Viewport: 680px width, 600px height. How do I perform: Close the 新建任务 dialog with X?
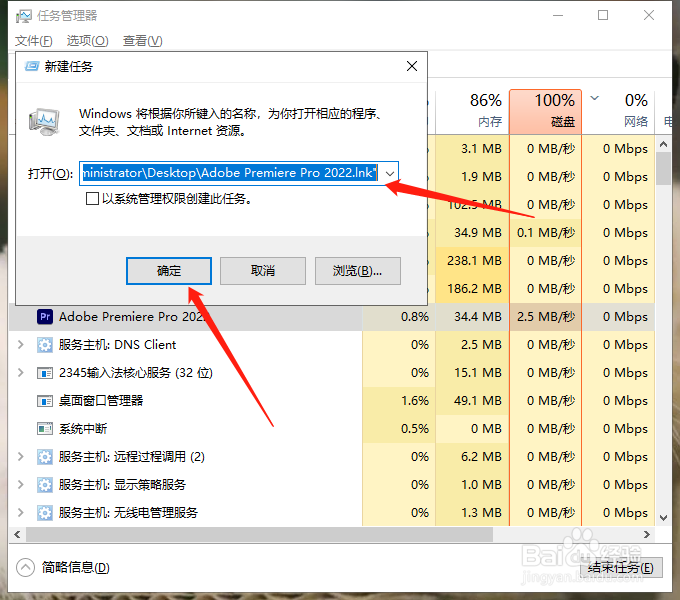pos(412,66)
